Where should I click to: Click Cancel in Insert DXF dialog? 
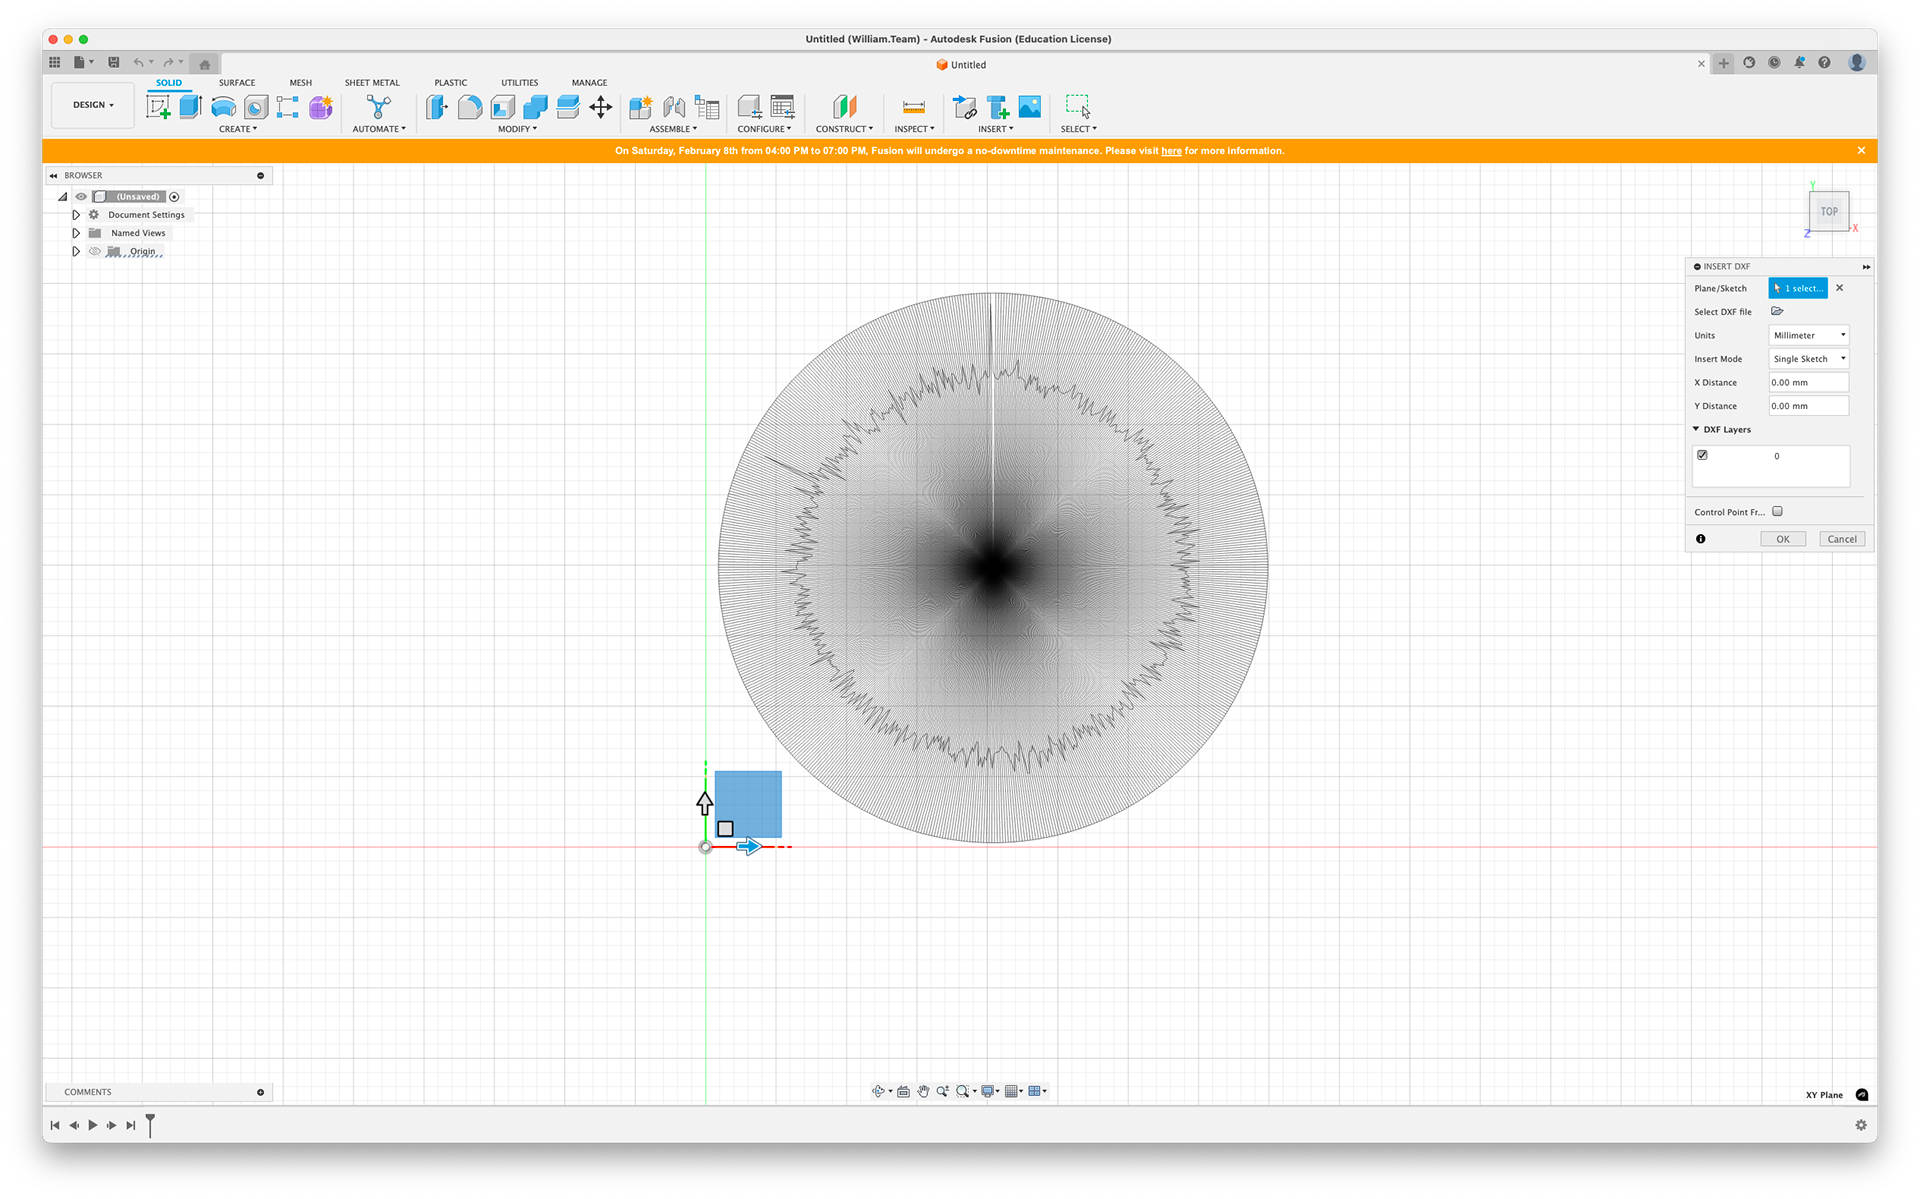(x=1842, y=539)
